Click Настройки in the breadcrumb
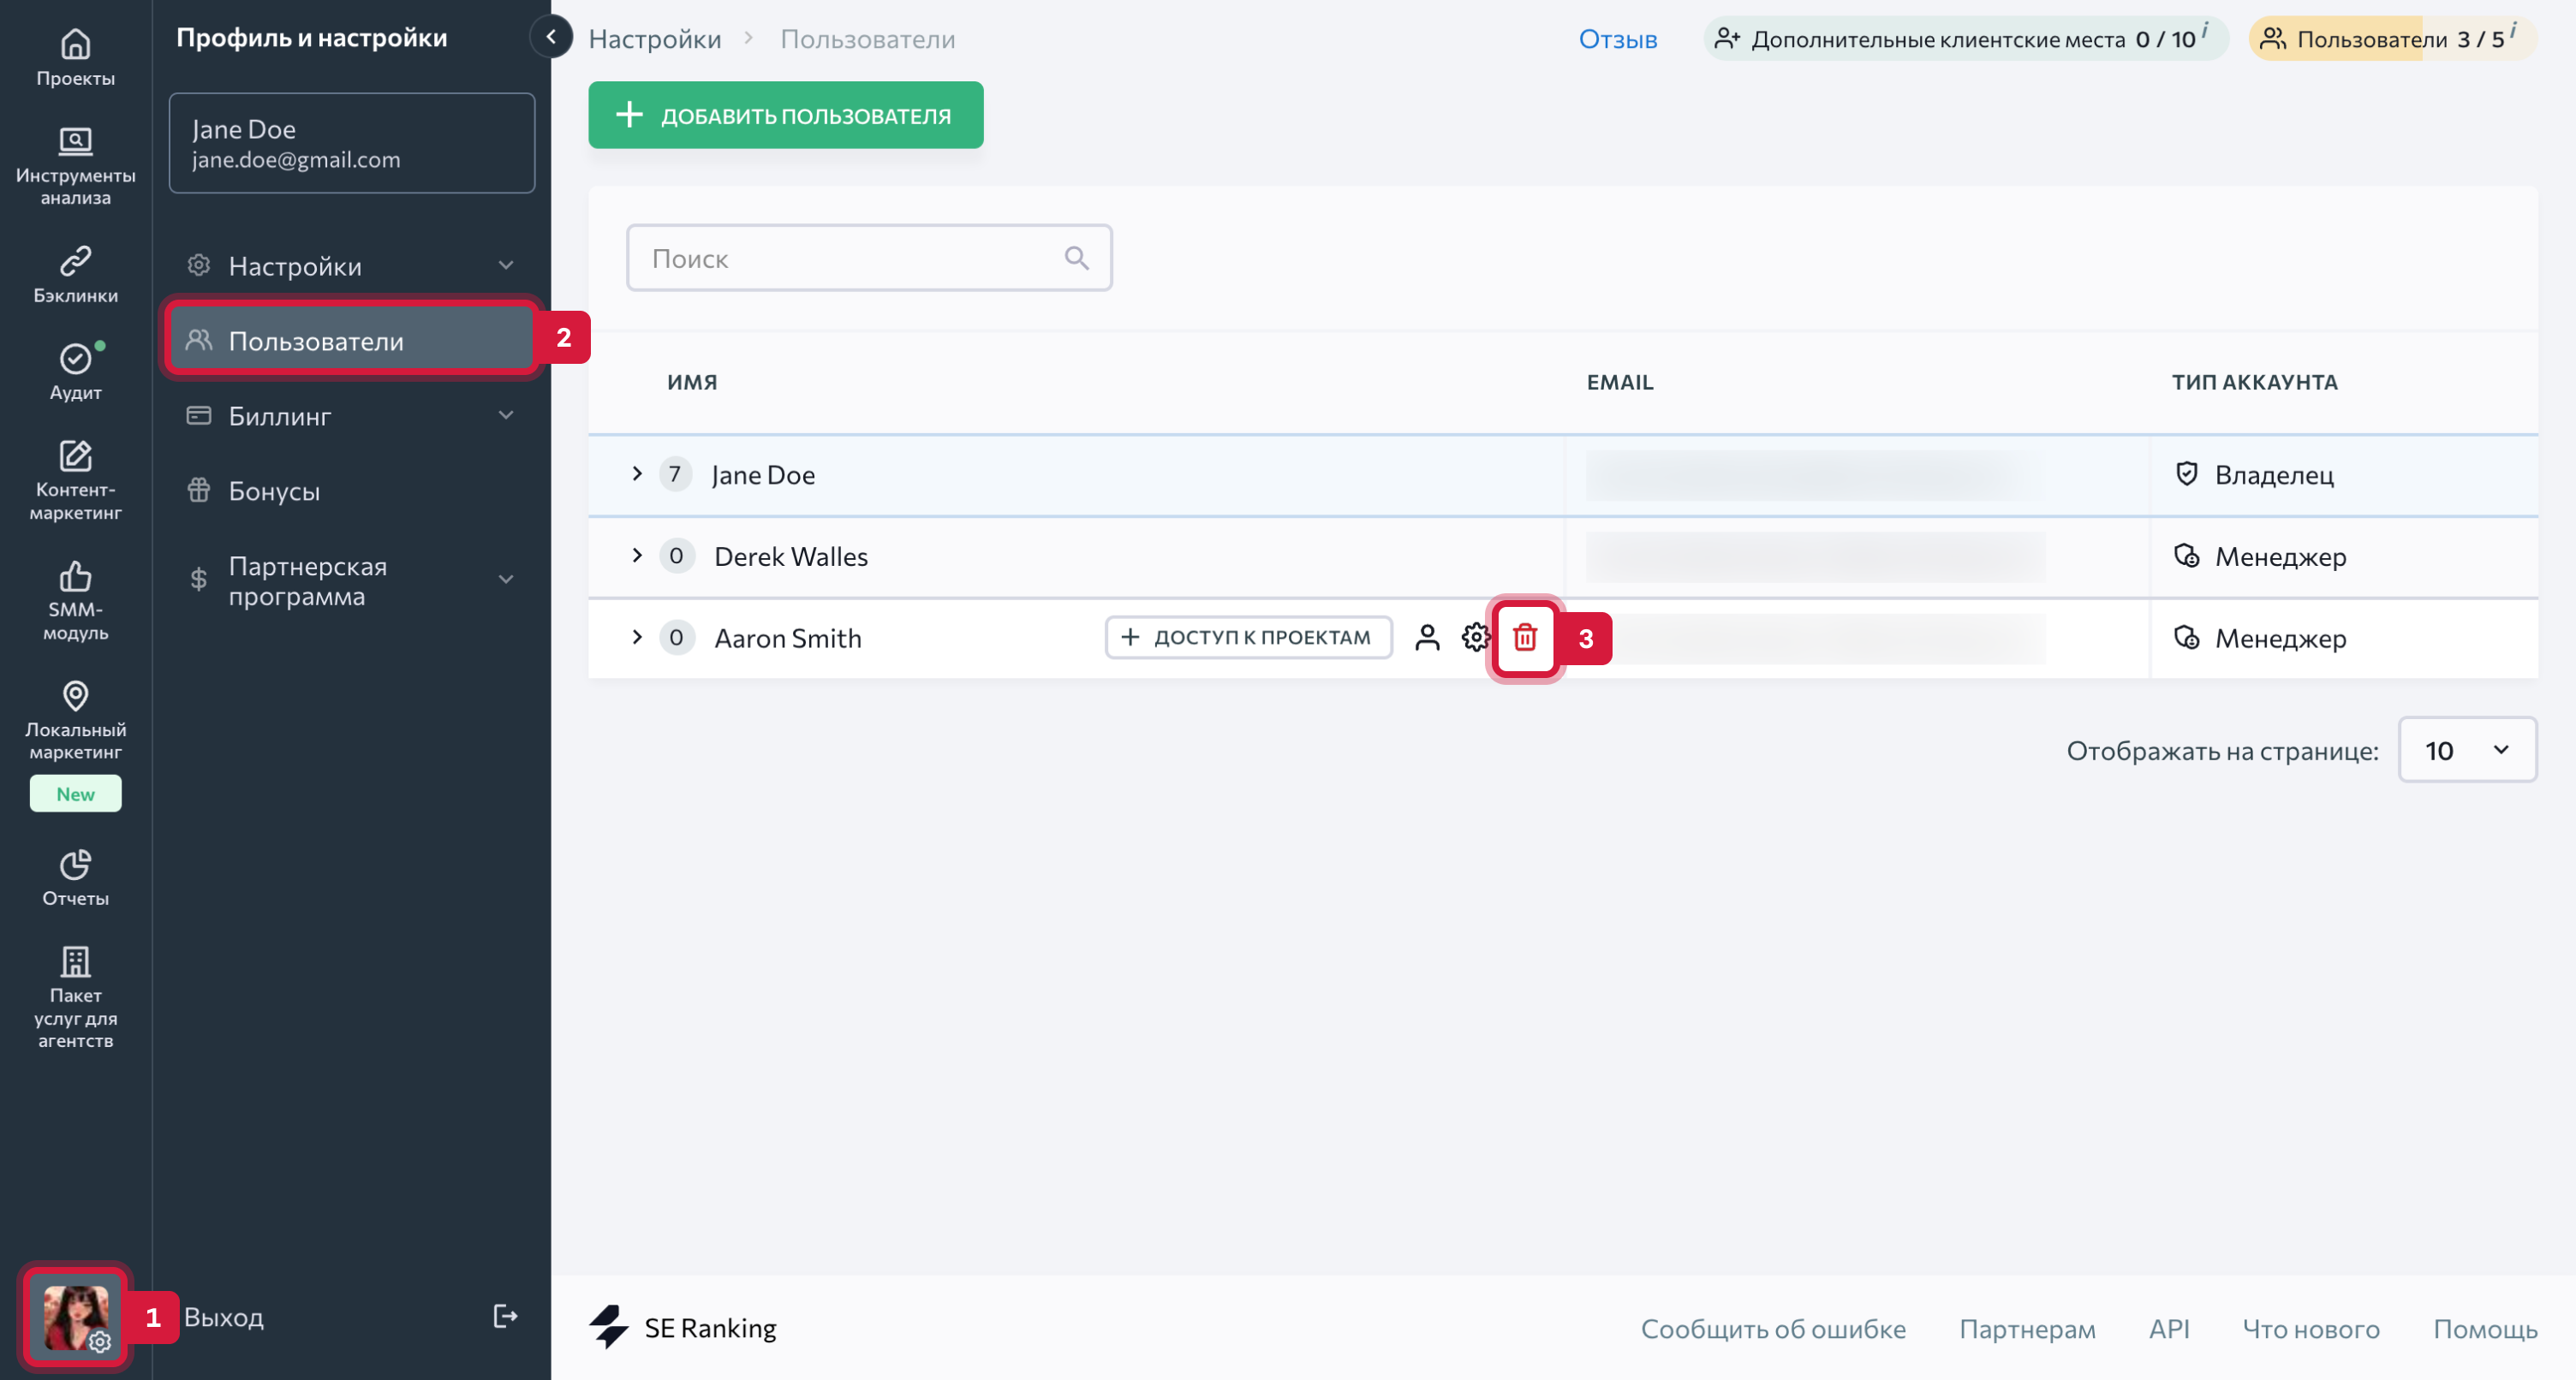The height and width of the screenshot is (1380, 2576). tap(654, 39)
